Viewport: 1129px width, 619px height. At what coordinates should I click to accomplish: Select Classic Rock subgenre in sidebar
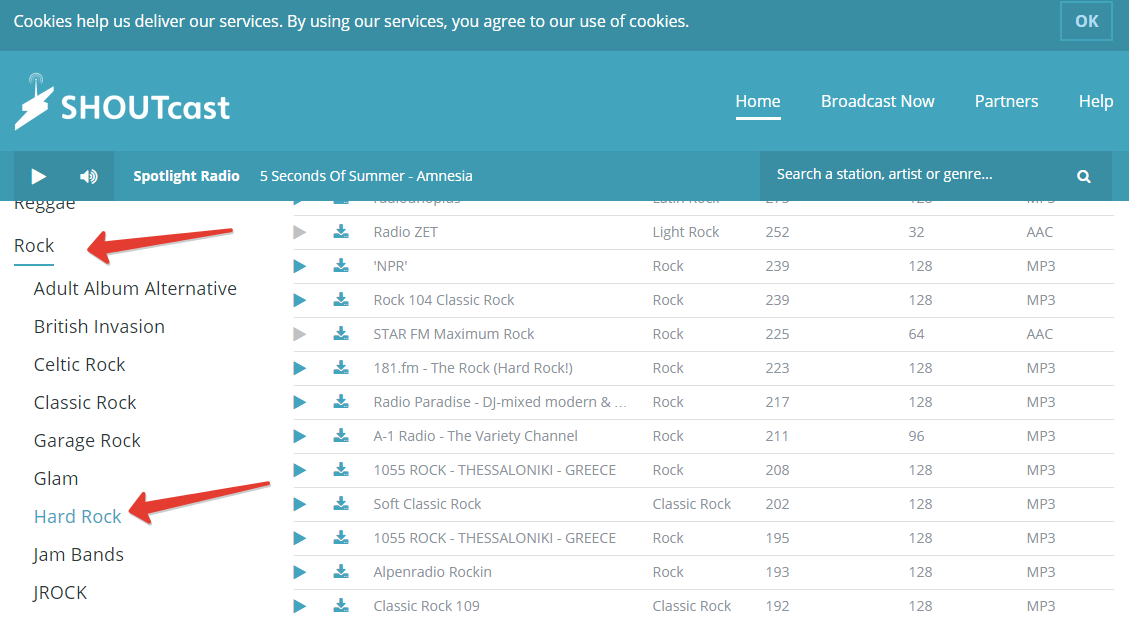(85, 403)
